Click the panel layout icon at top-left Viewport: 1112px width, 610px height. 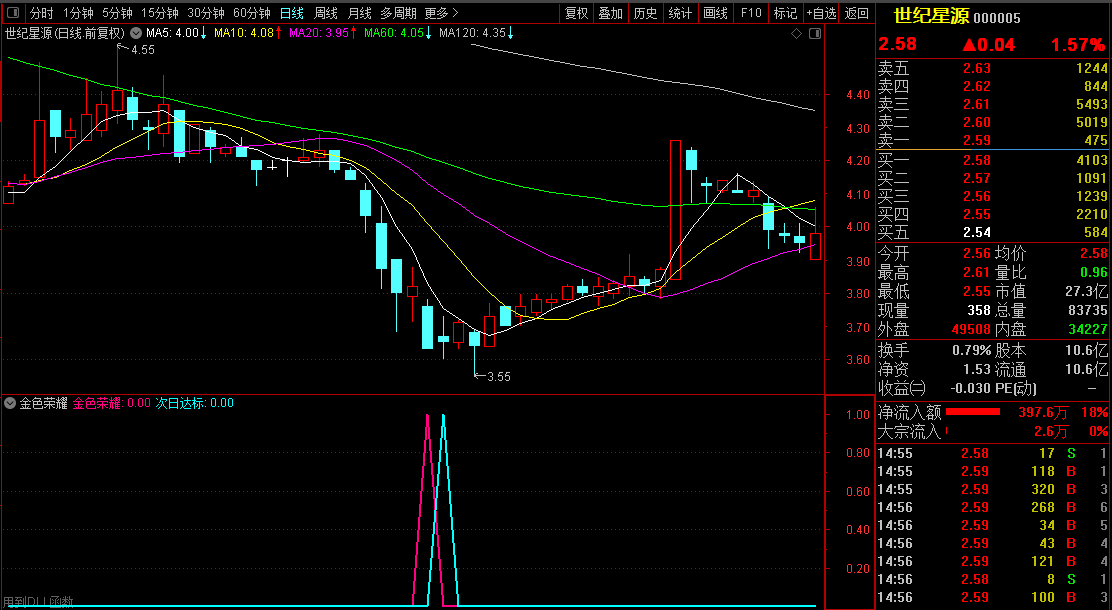(x=13, y=13)
